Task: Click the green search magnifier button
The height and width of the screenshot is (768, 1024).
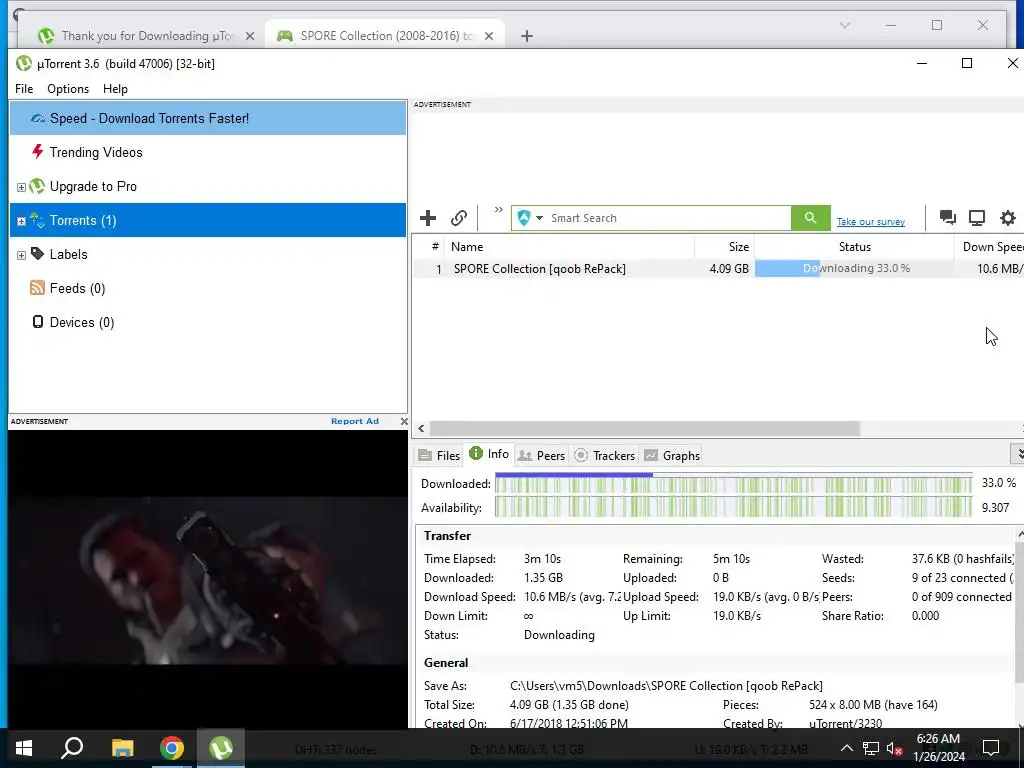Action: pyautogui.click(x=810, y=218)
